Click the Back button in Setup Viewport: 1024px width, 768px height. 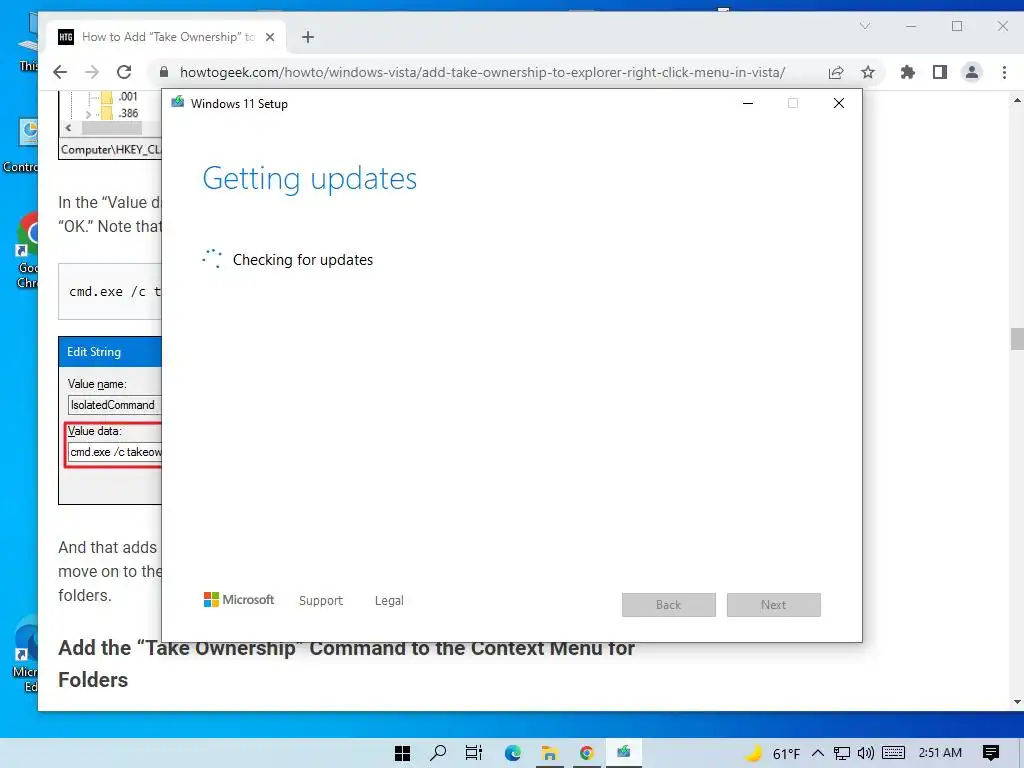coord(669,605)
